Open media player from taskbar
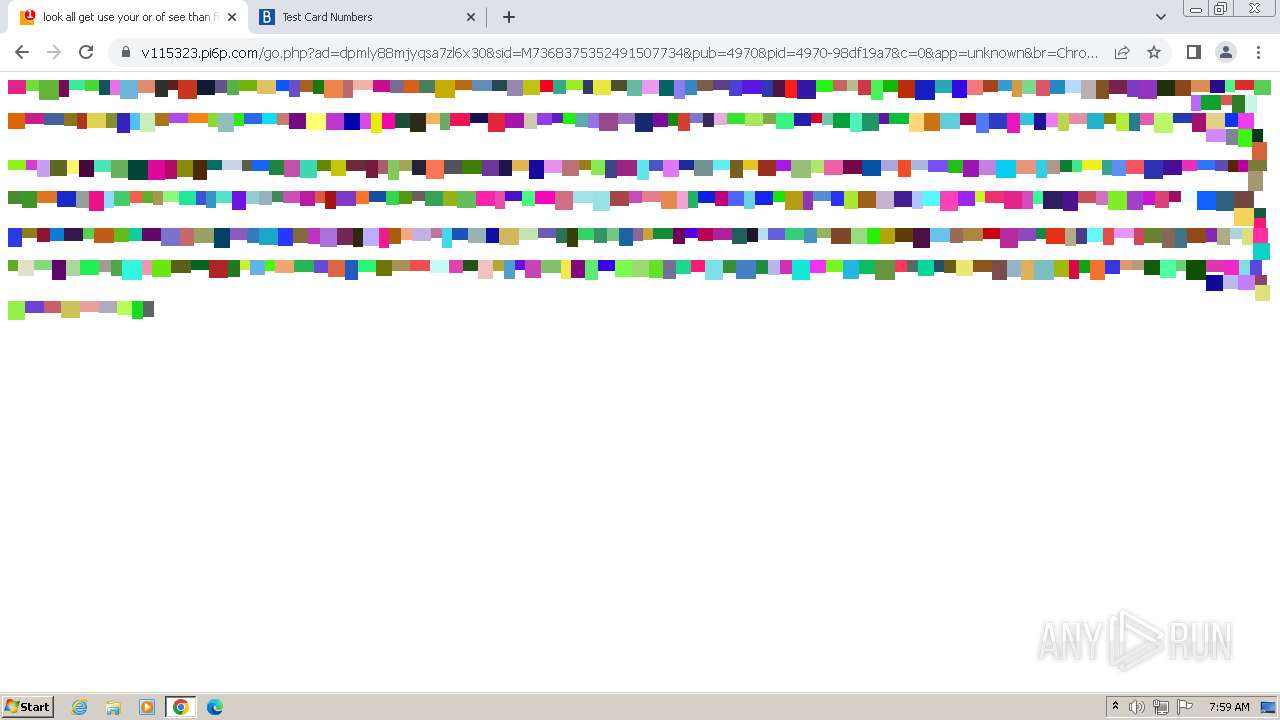Screen dimensions: 1280x720 coord(147,707)
